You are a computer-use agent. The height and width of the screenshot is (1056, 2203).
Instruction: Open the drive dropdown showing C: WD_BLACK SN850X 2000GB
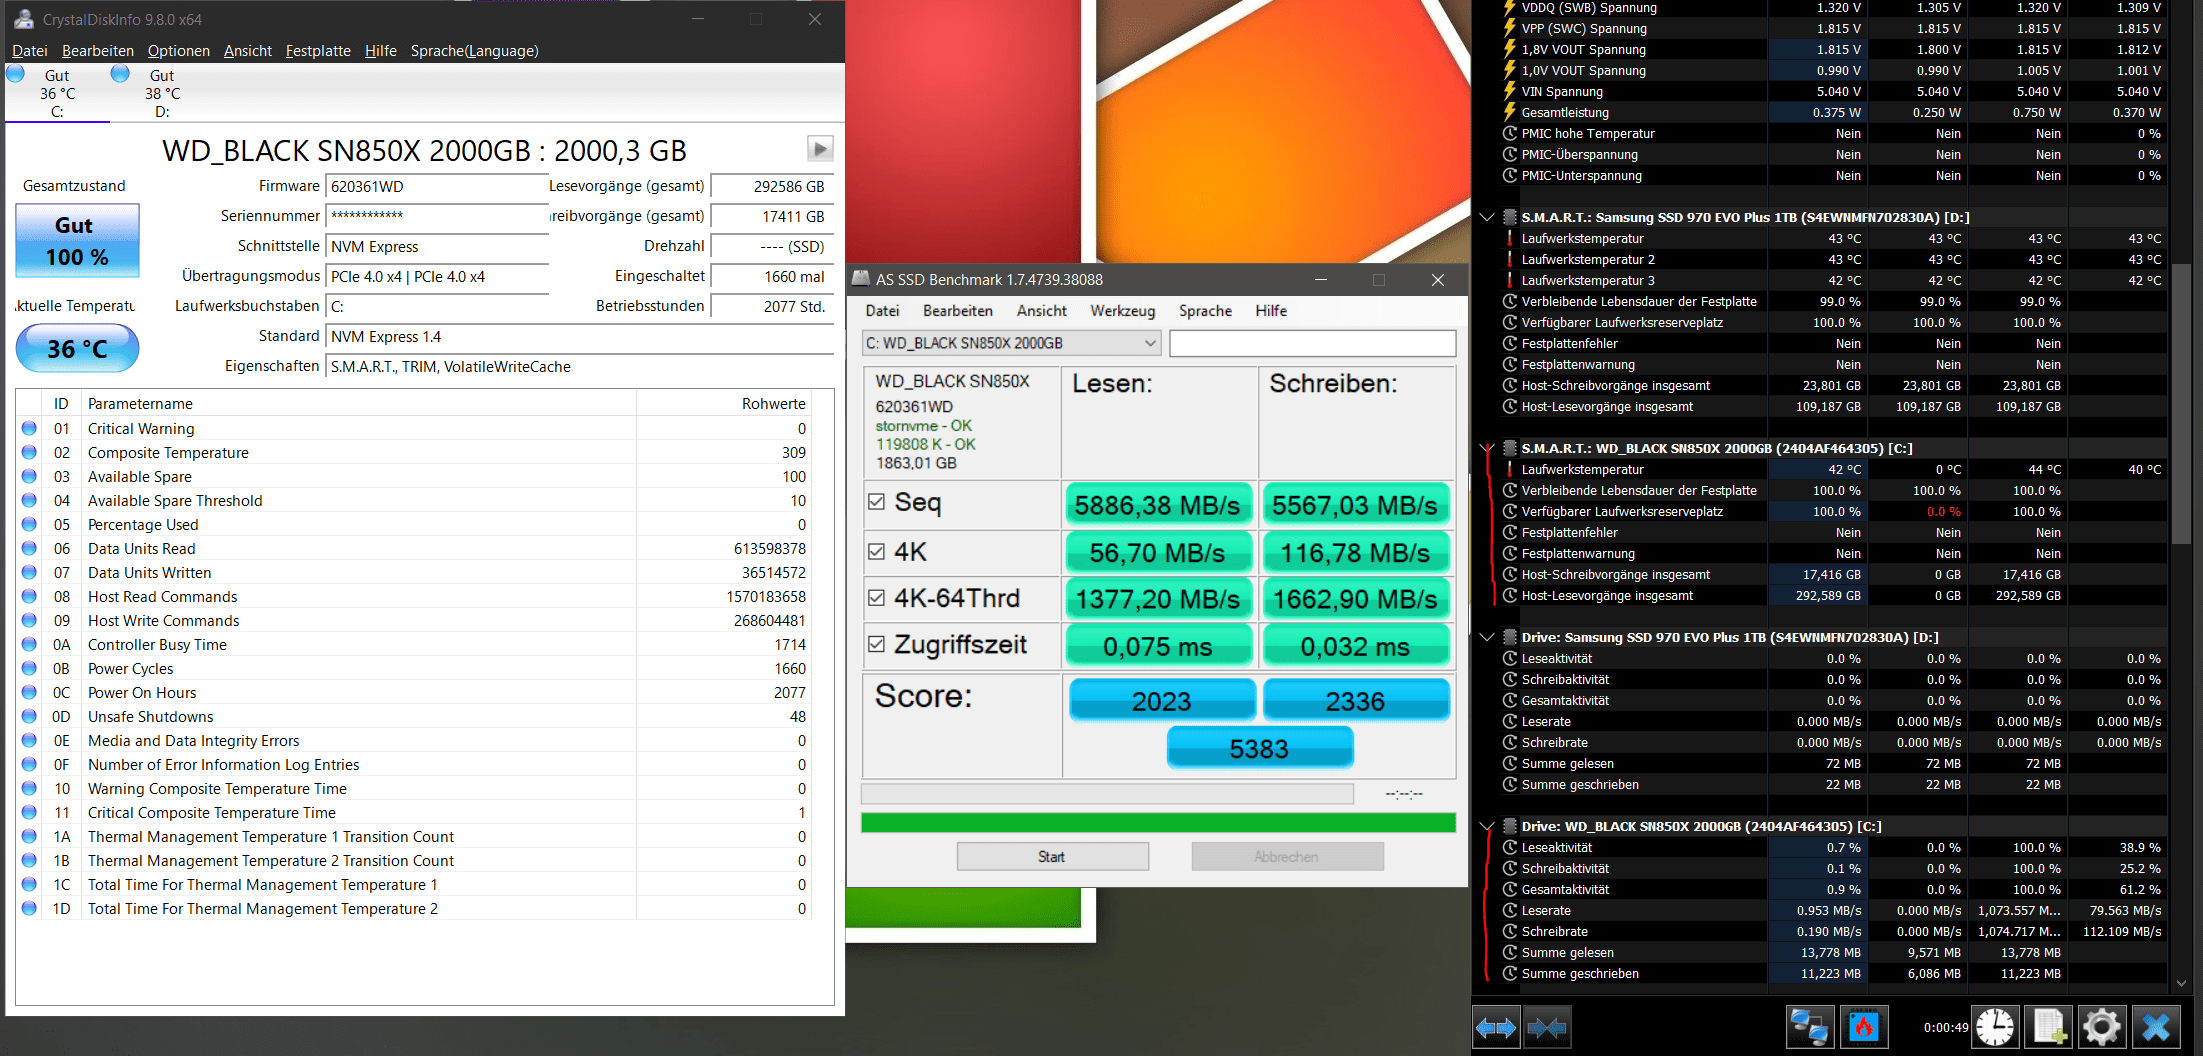[1011, 343]
